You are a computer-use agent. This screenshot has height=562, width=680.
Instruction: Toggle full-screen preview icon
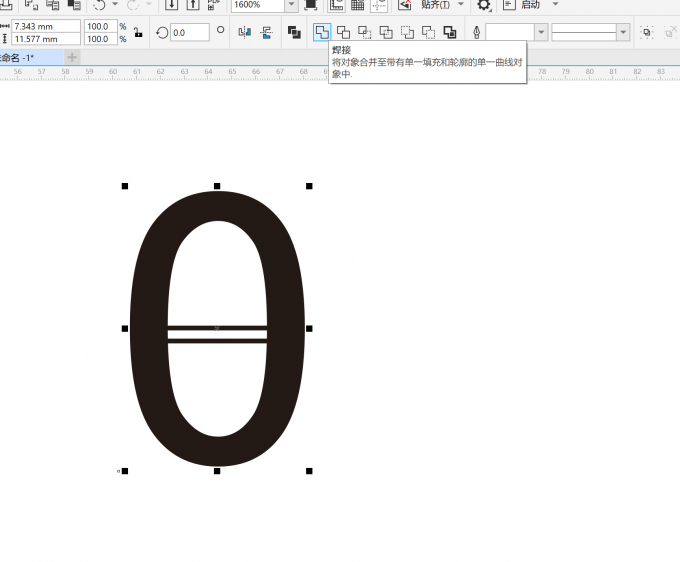tap(311, 5)
